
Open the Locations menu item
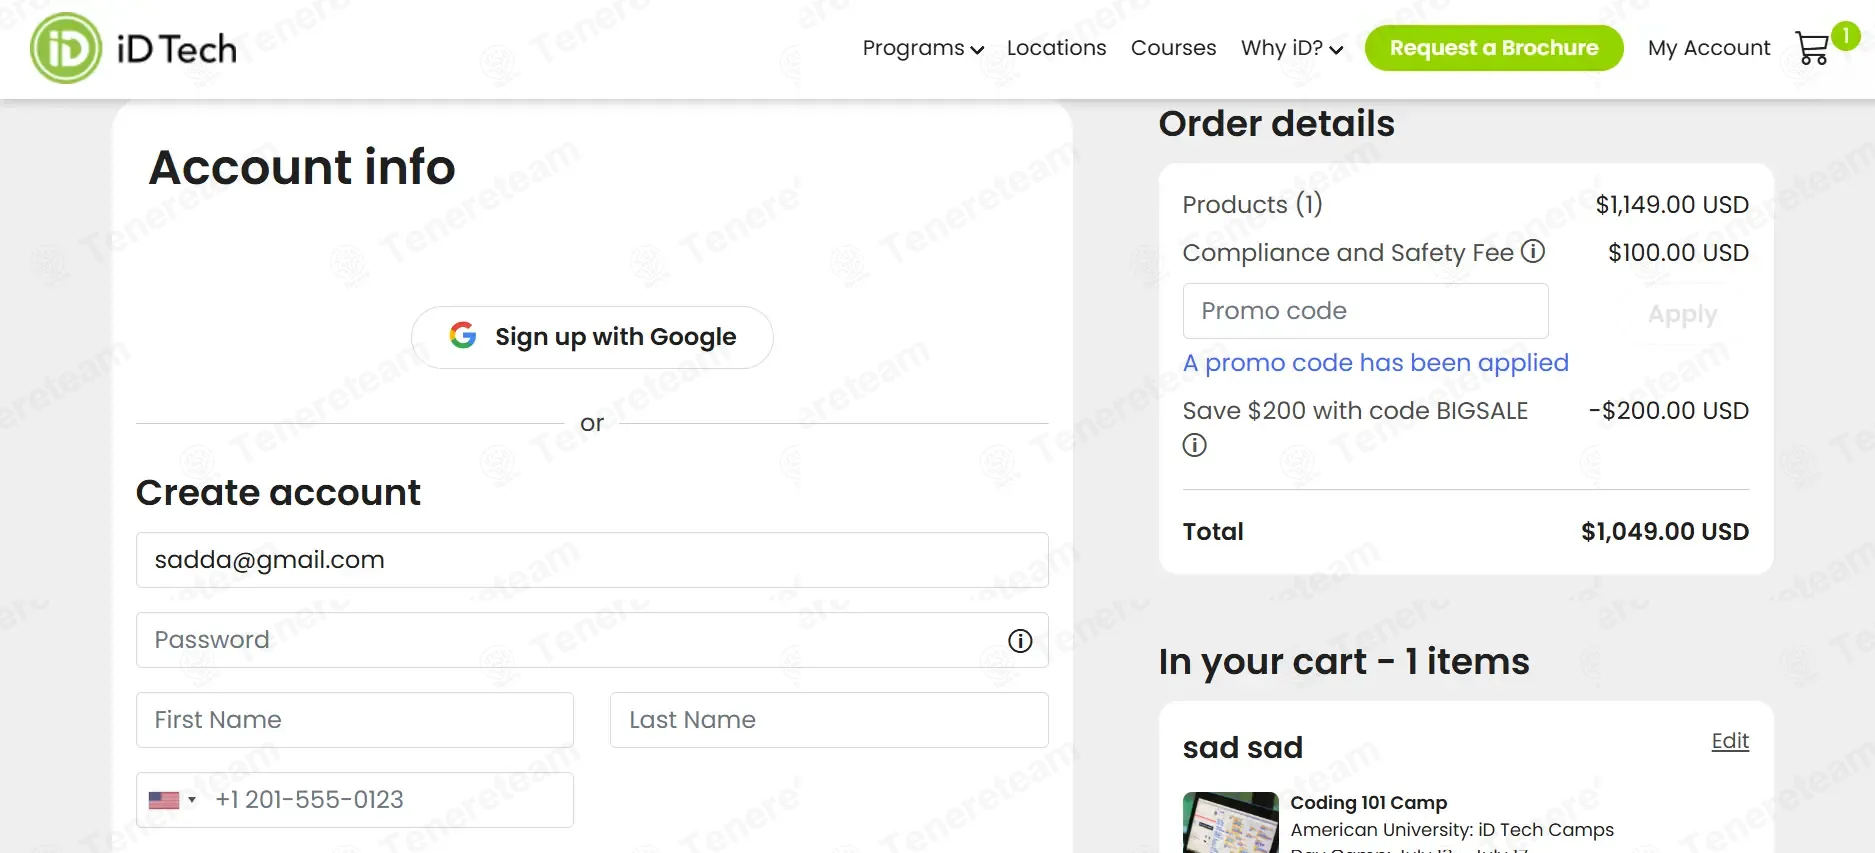pos(1056,48)
